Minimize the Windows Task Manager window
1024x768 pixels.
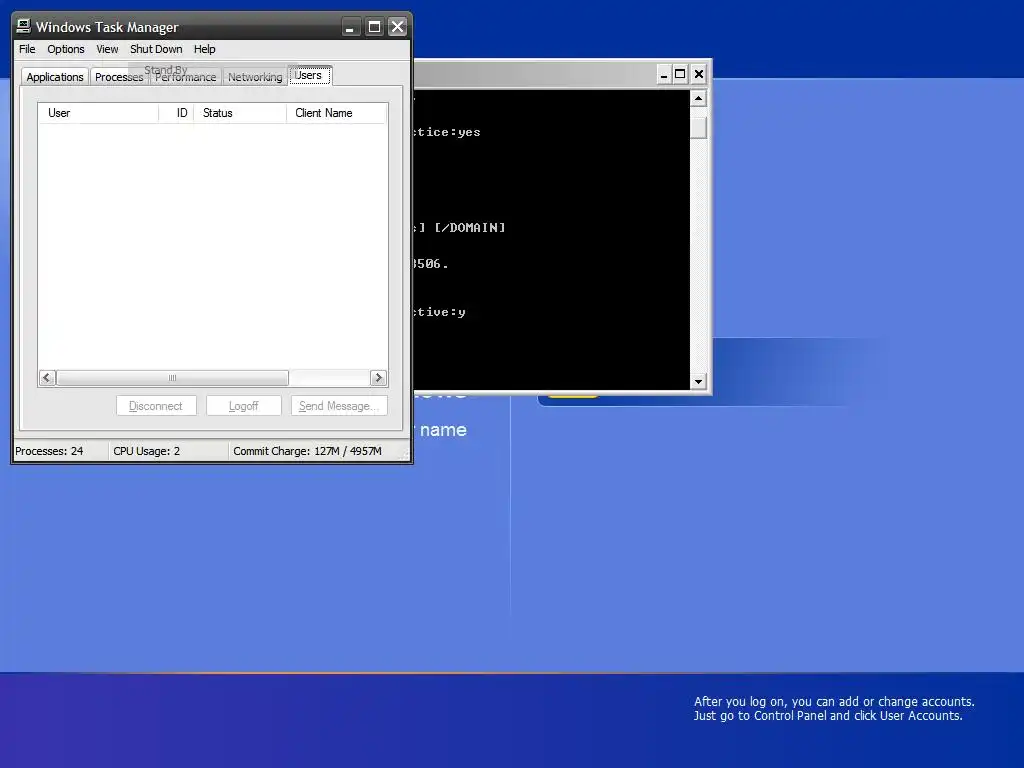coord(350,27)
